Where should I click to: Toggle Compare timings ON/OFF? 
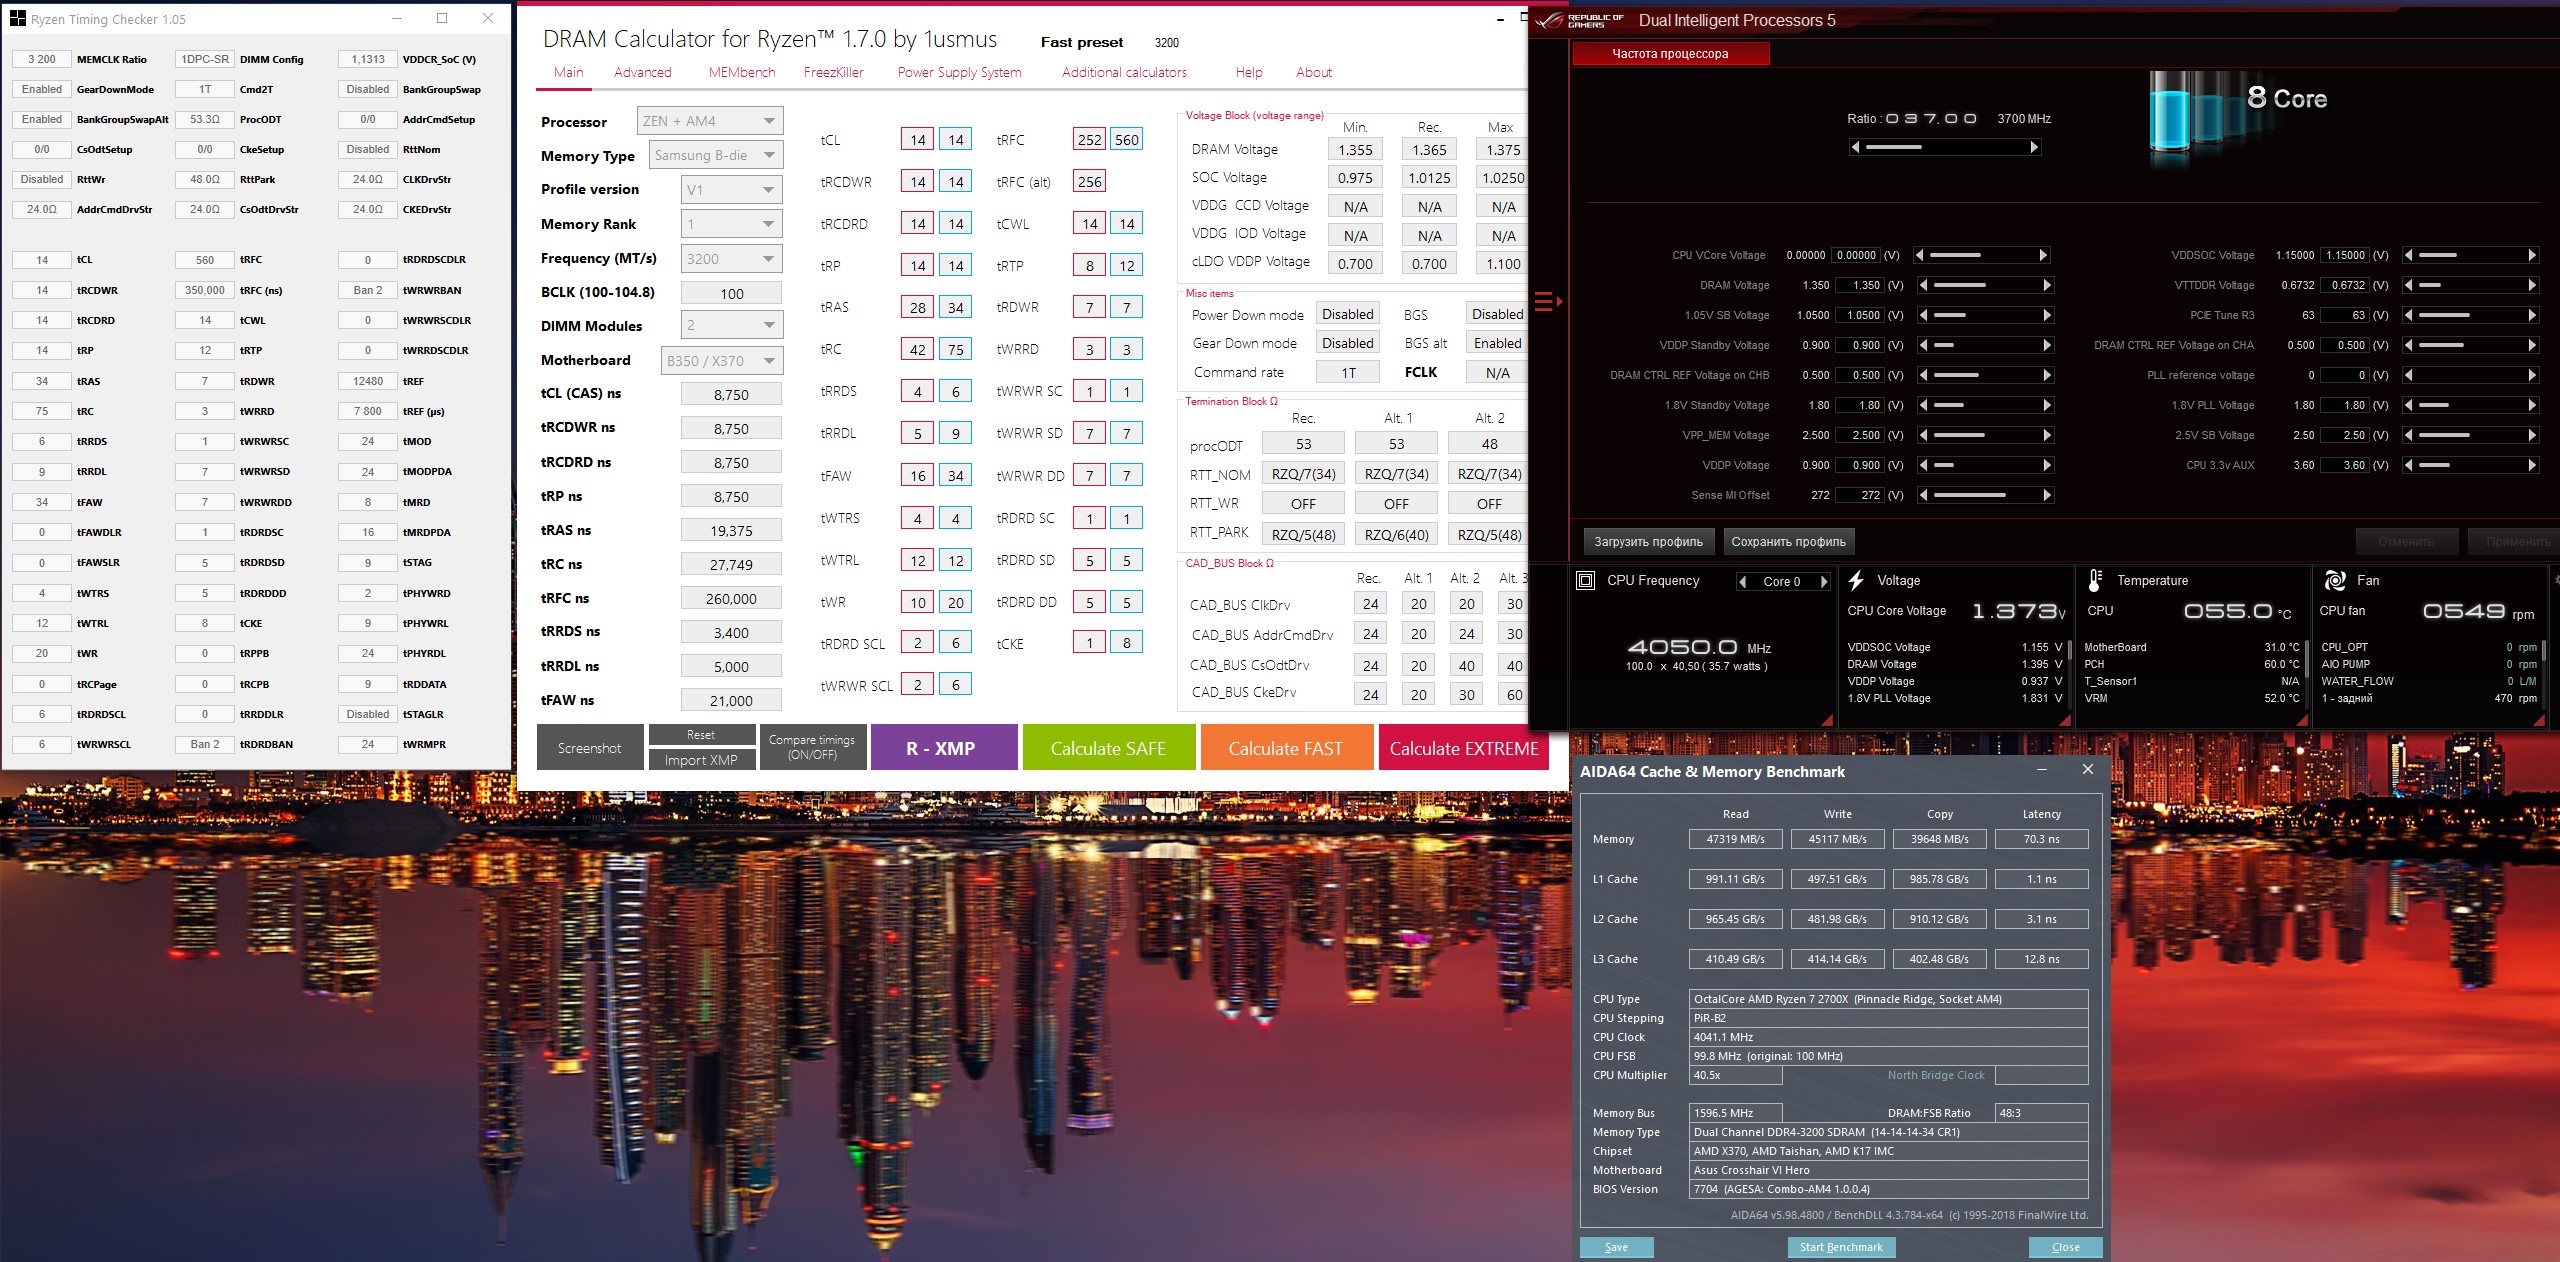[x=811, y=747]
